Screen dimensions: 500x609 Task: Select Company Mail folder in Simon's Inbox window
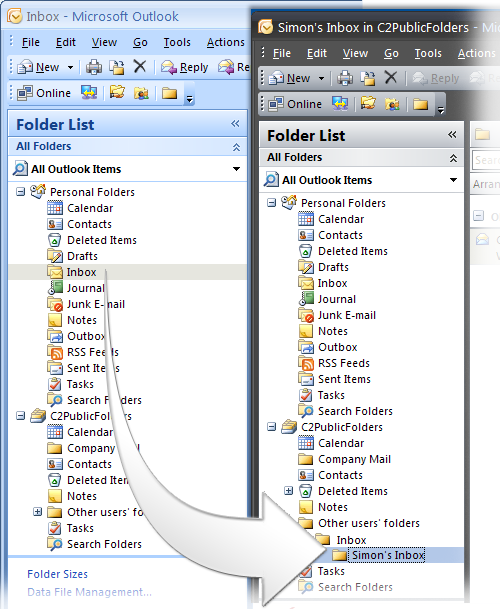[x=344, y=459]
